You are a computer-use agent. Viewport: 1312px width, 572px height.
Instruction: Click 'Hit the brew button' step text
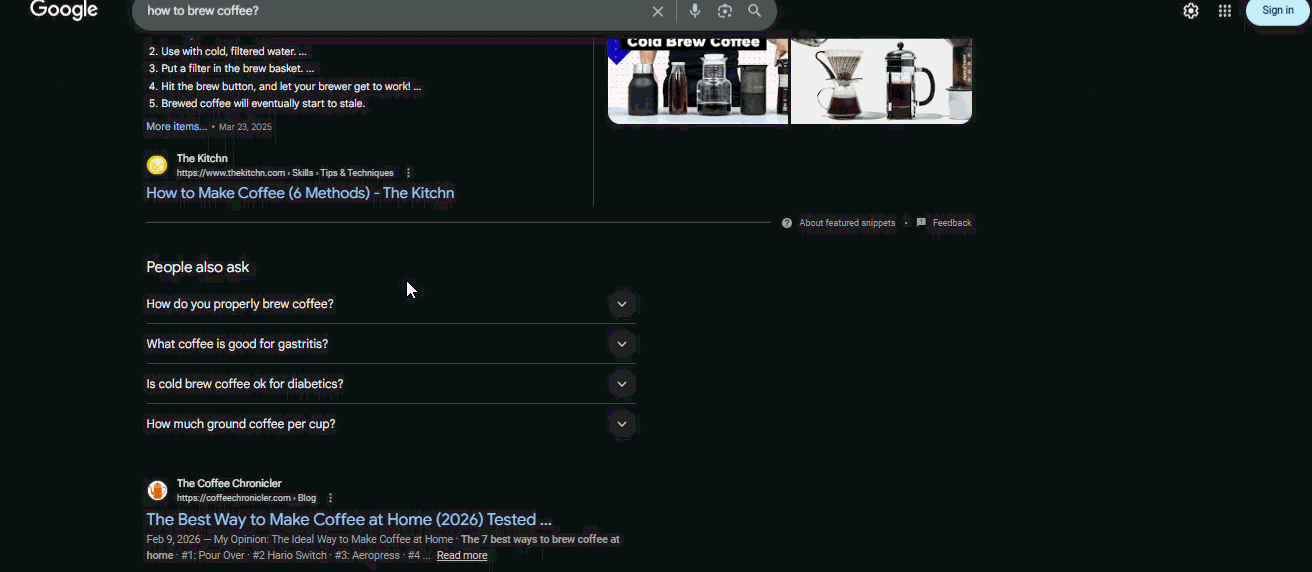(291, 86)
